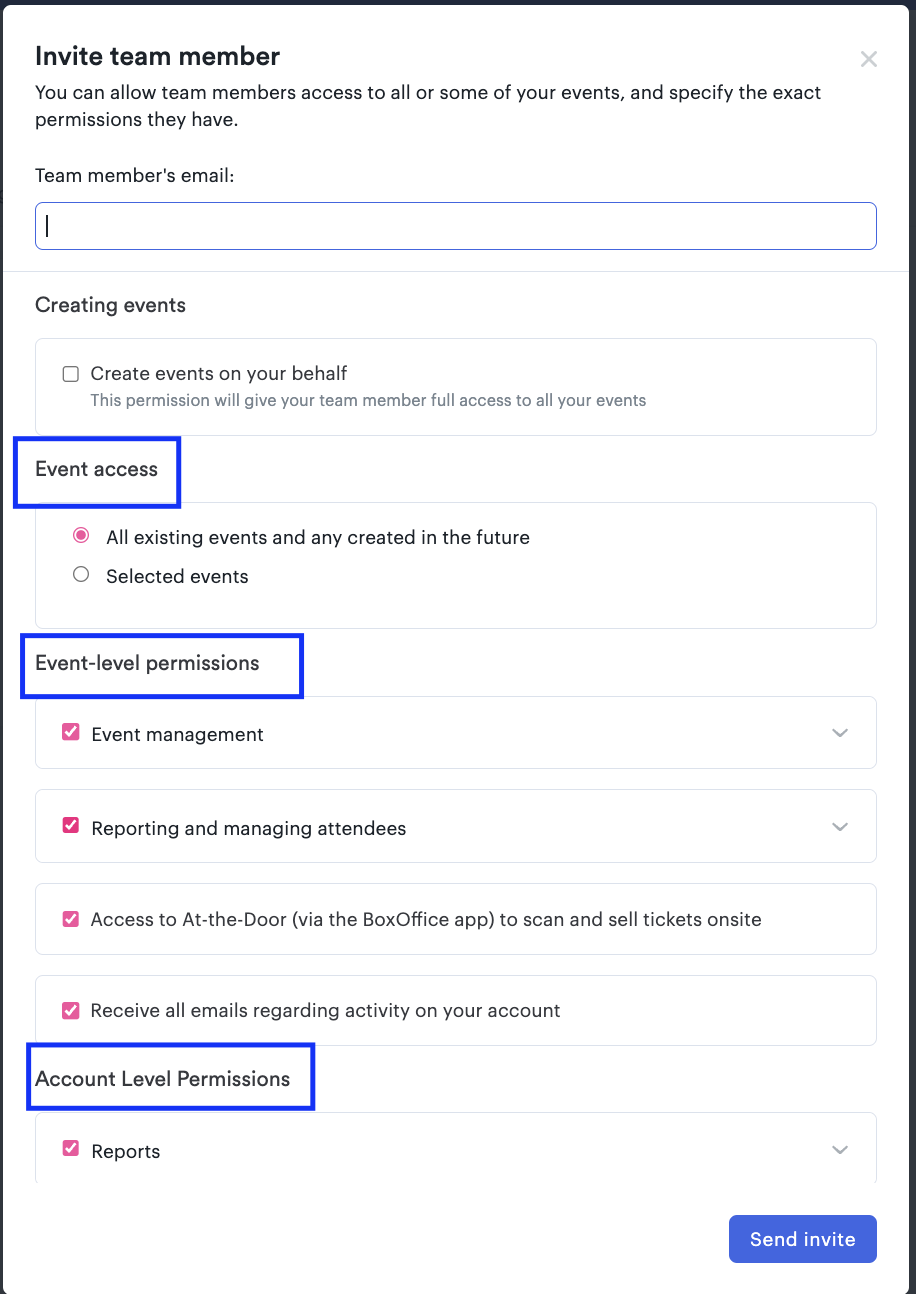
Task: Expand the Event management chevron
Action: click(840, 733)
